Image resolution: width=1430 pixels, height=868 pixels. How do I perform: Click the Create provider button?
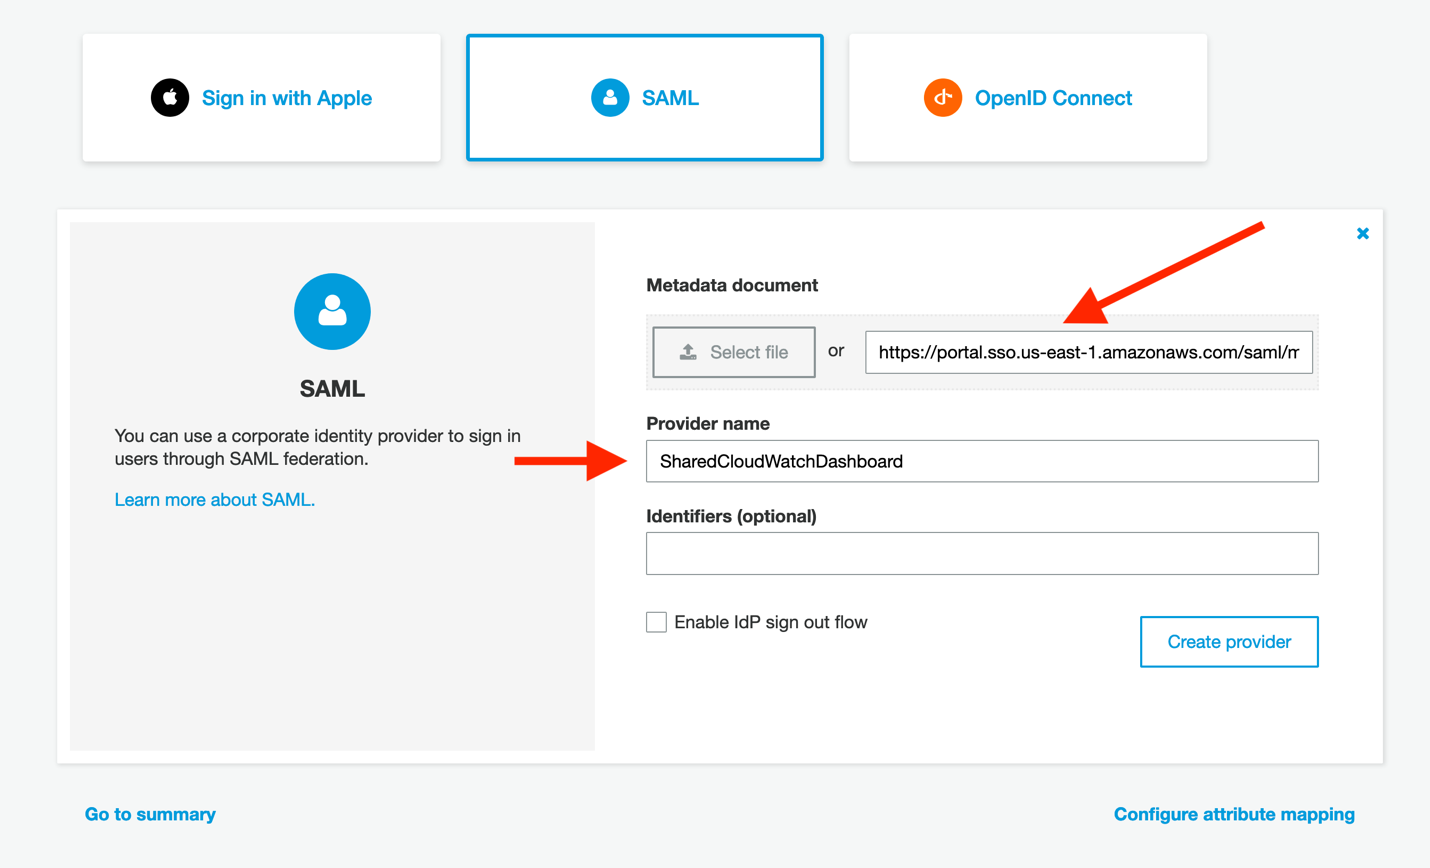point(1228,641)
